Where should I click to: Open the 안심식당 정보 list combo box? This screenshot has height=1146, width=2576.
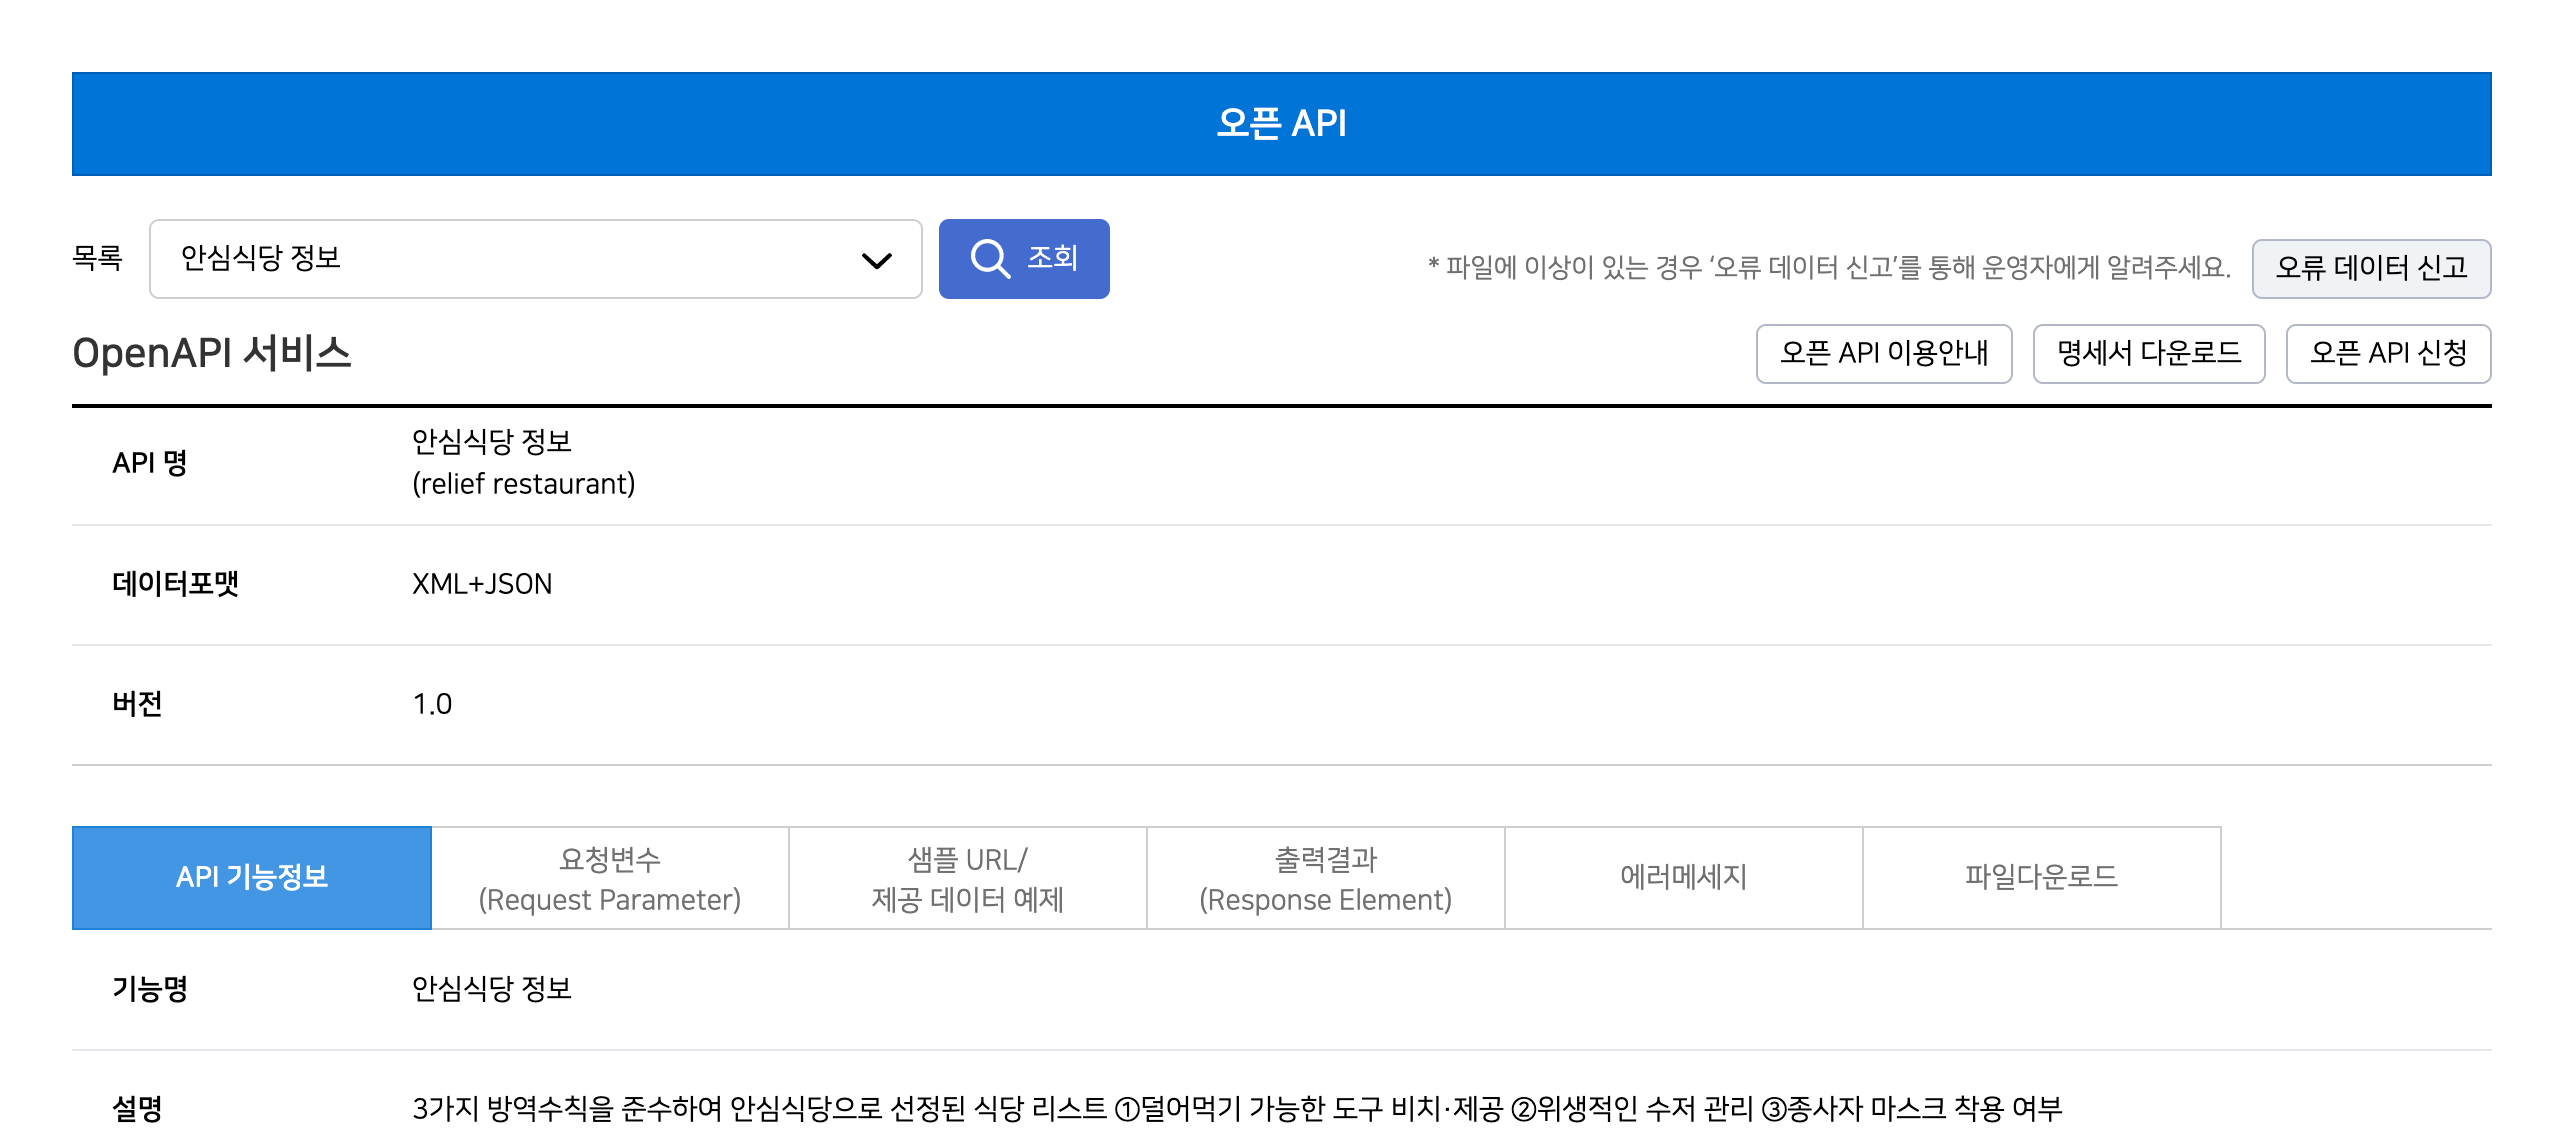(500, 259)
